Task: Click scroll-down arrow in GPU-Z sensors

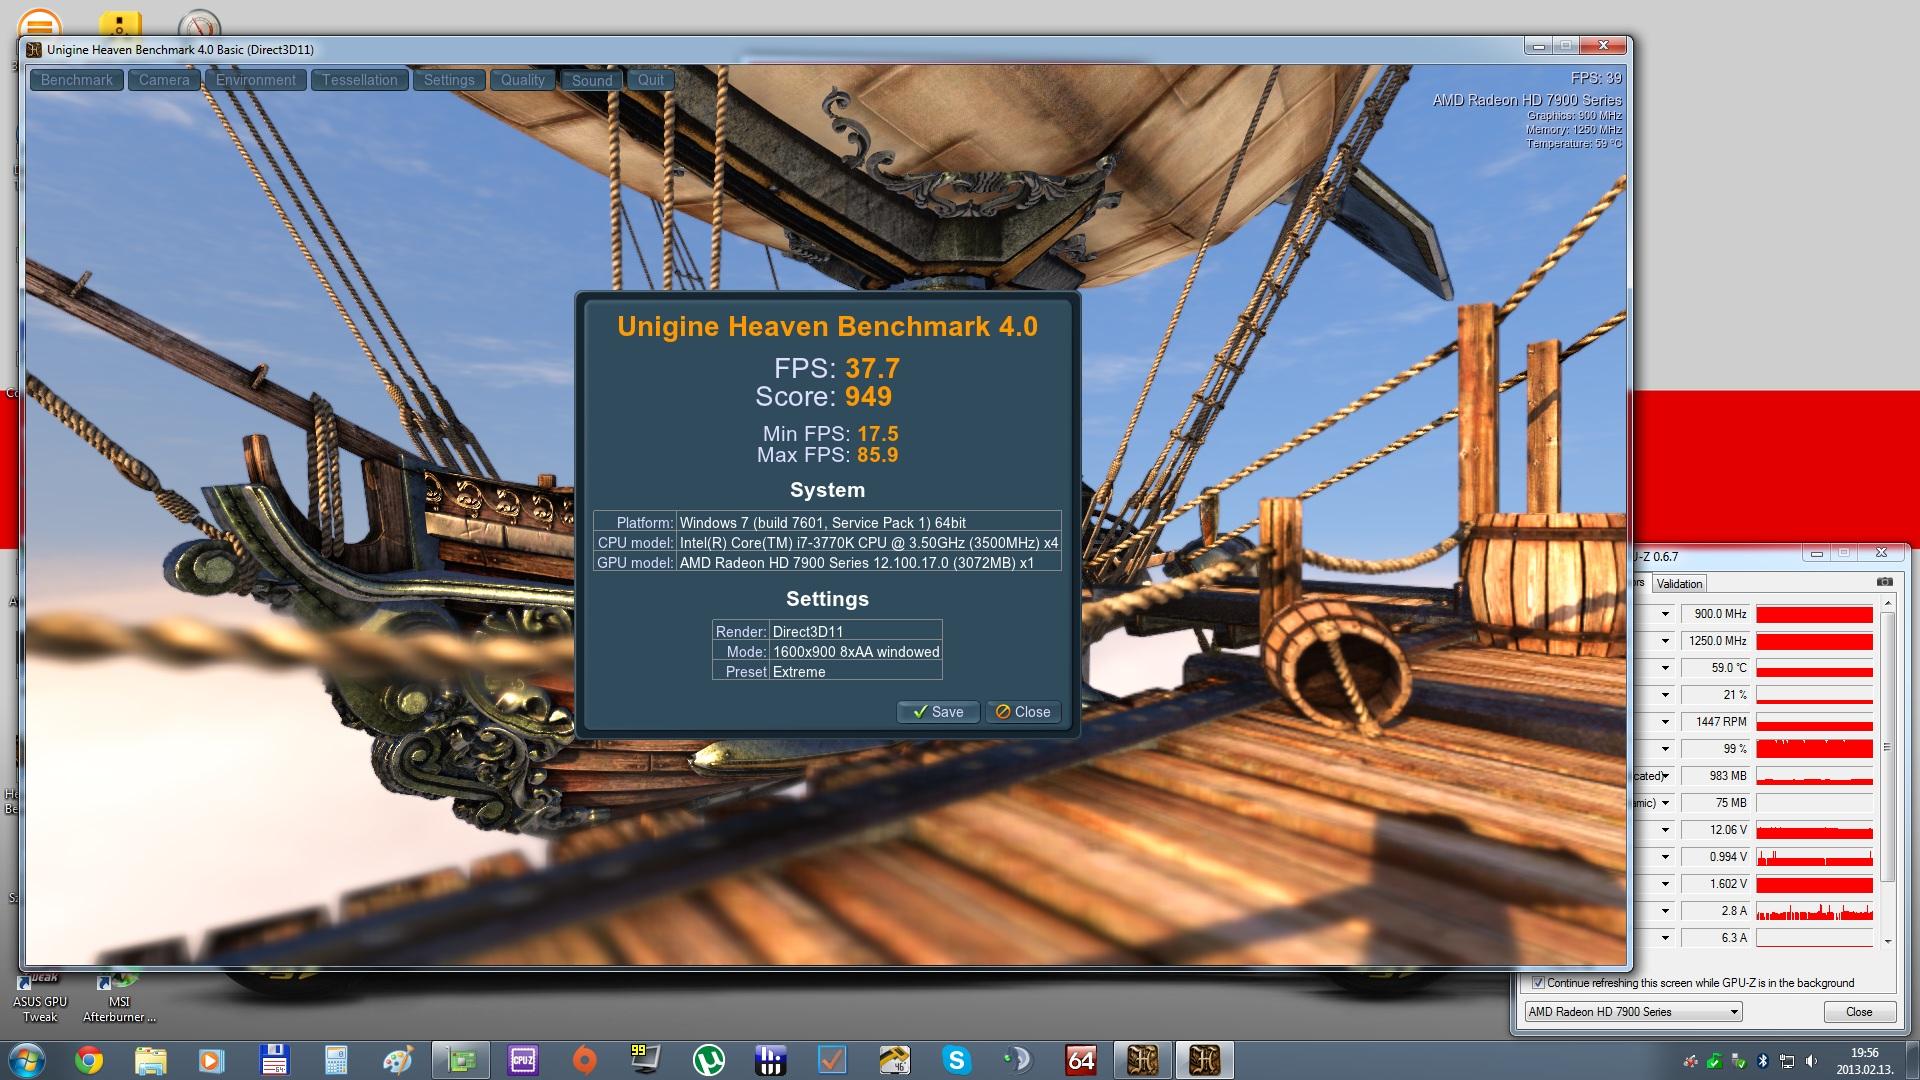Action: point(1888,941)
